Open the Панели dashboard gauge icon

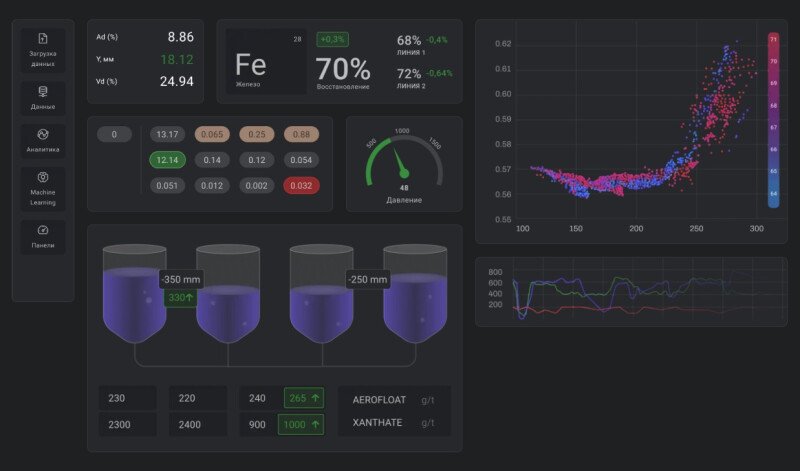tap(43, 230)
